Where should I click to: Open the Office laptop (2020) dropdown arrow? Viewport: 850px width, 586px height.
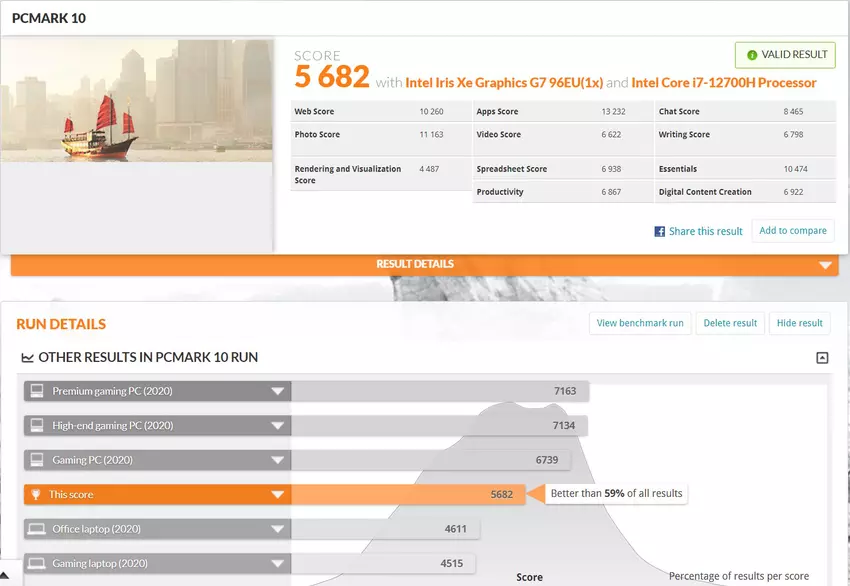click(x=277, y=528)
